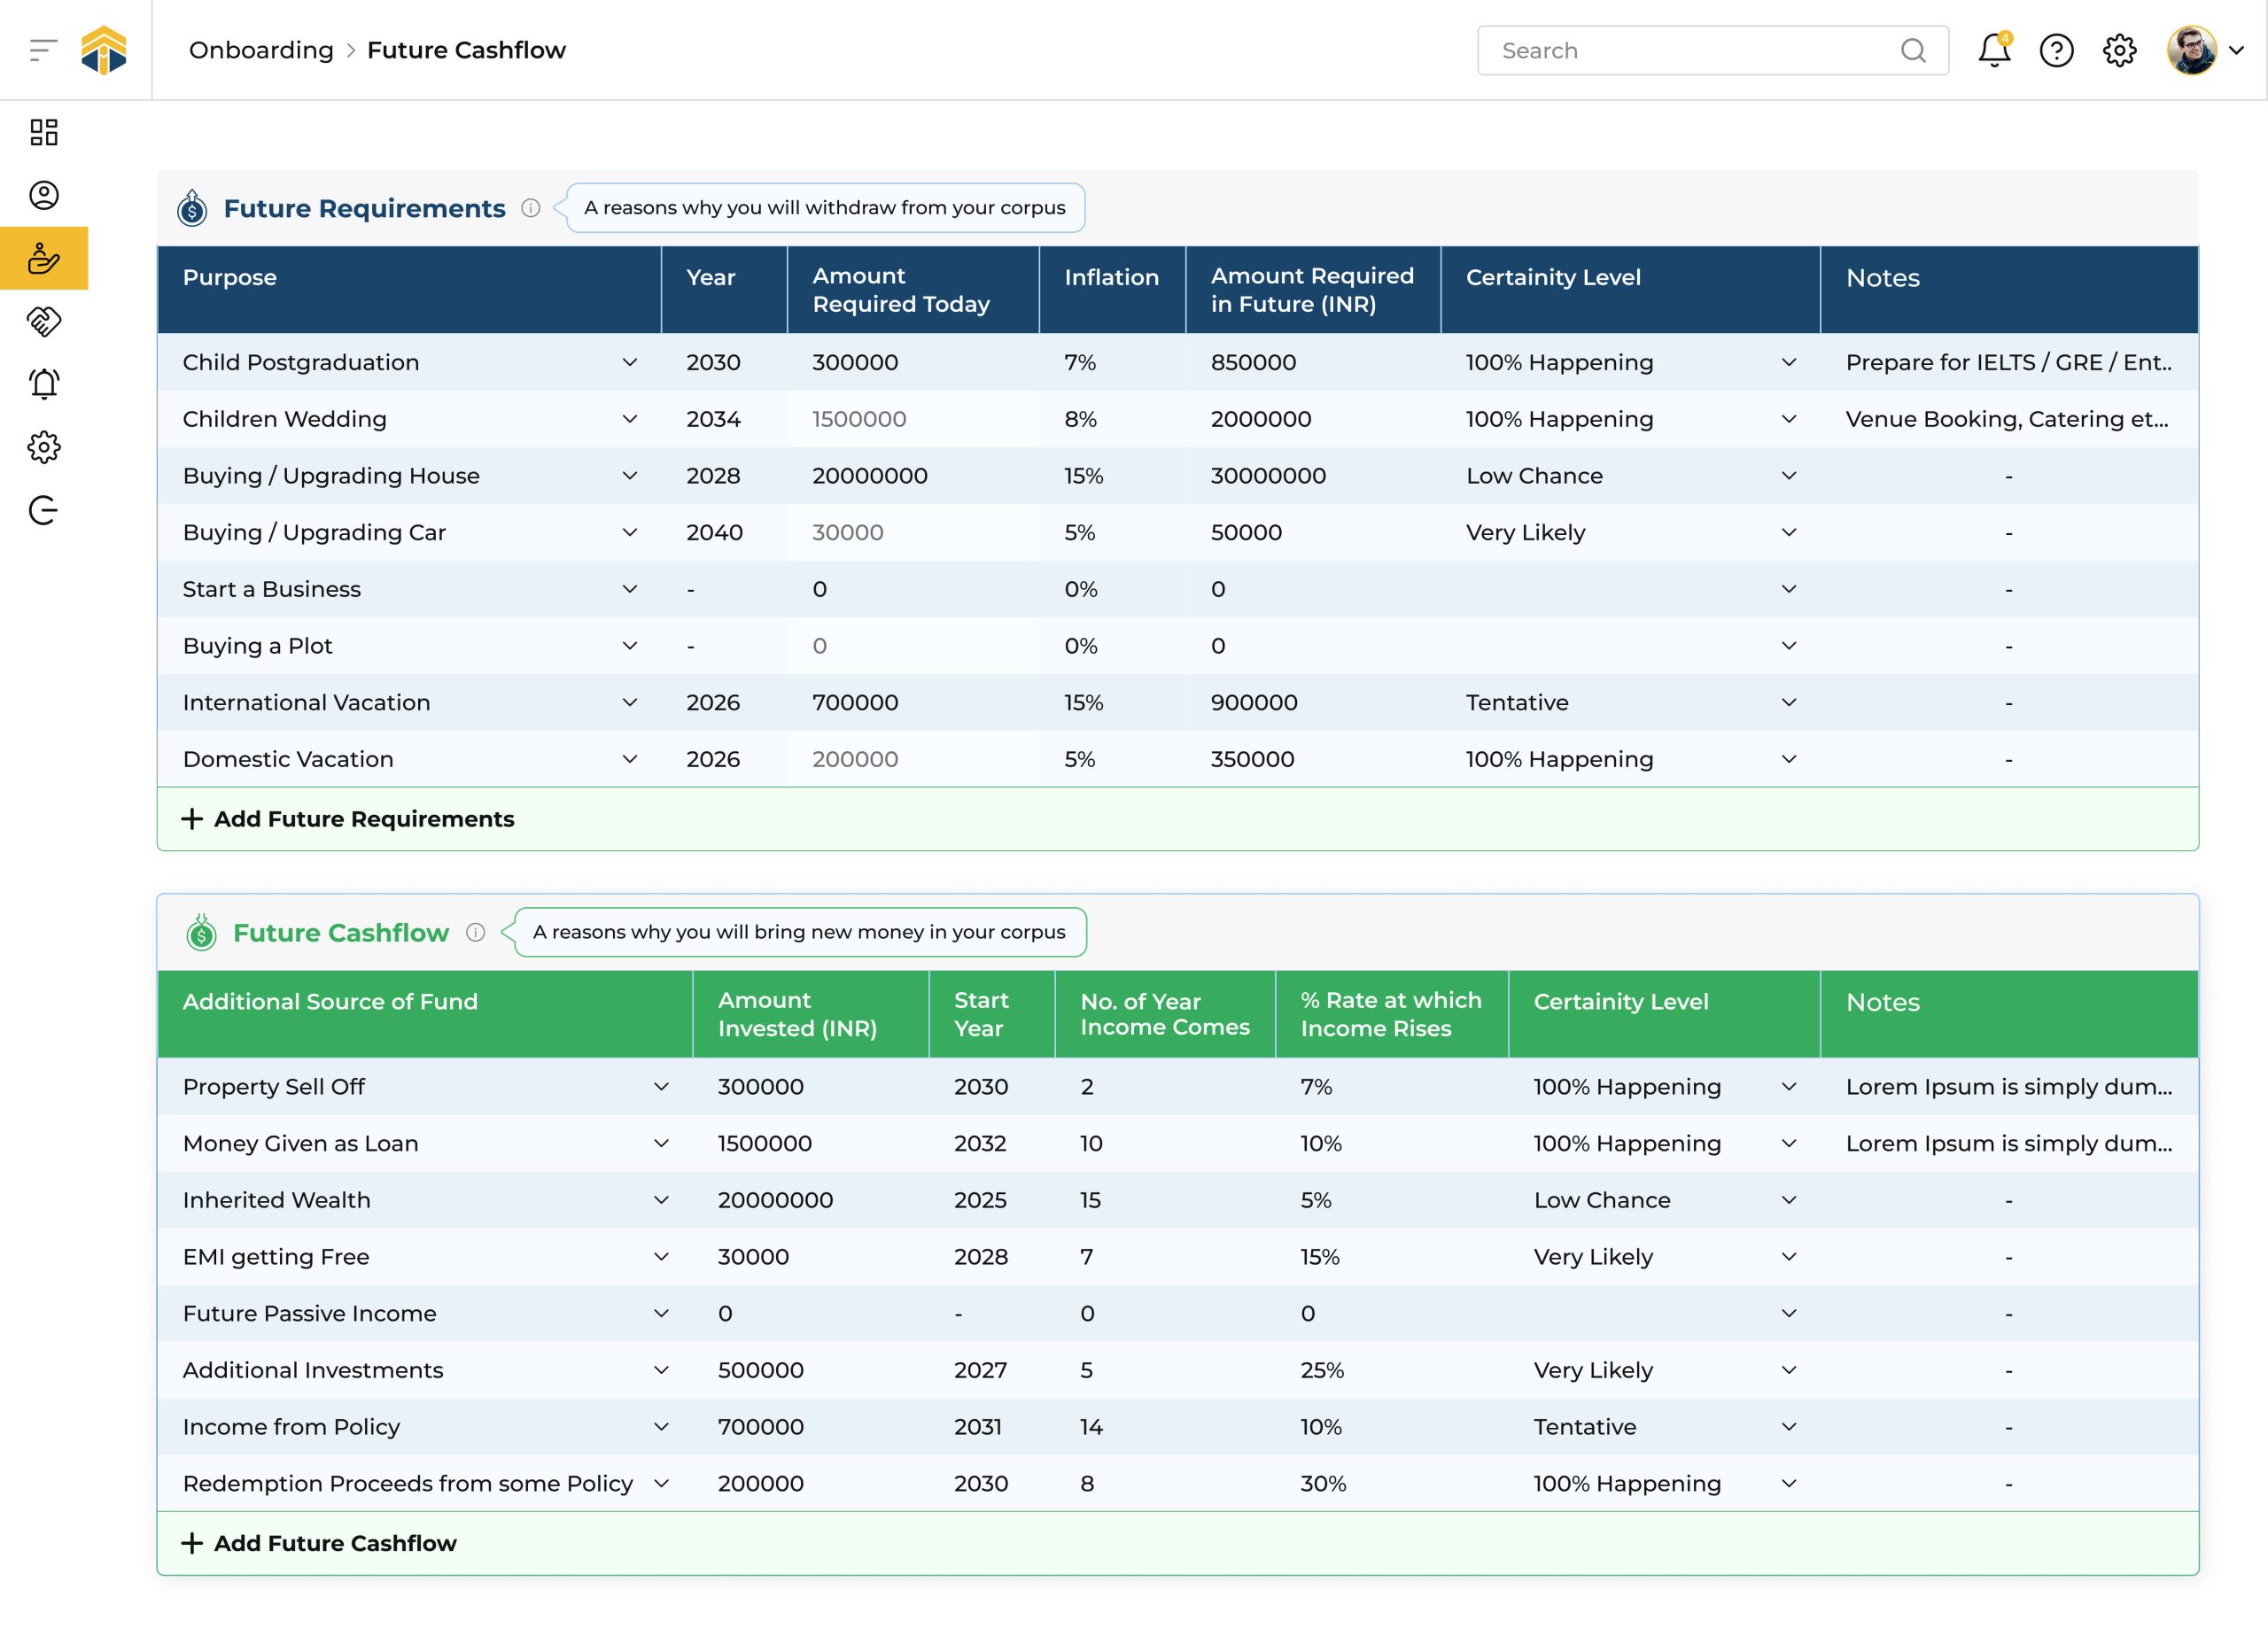The height and width of the screenshot is (1644, 2268).
Task: Click Add Future Requirements button
Action: (348, 819)
